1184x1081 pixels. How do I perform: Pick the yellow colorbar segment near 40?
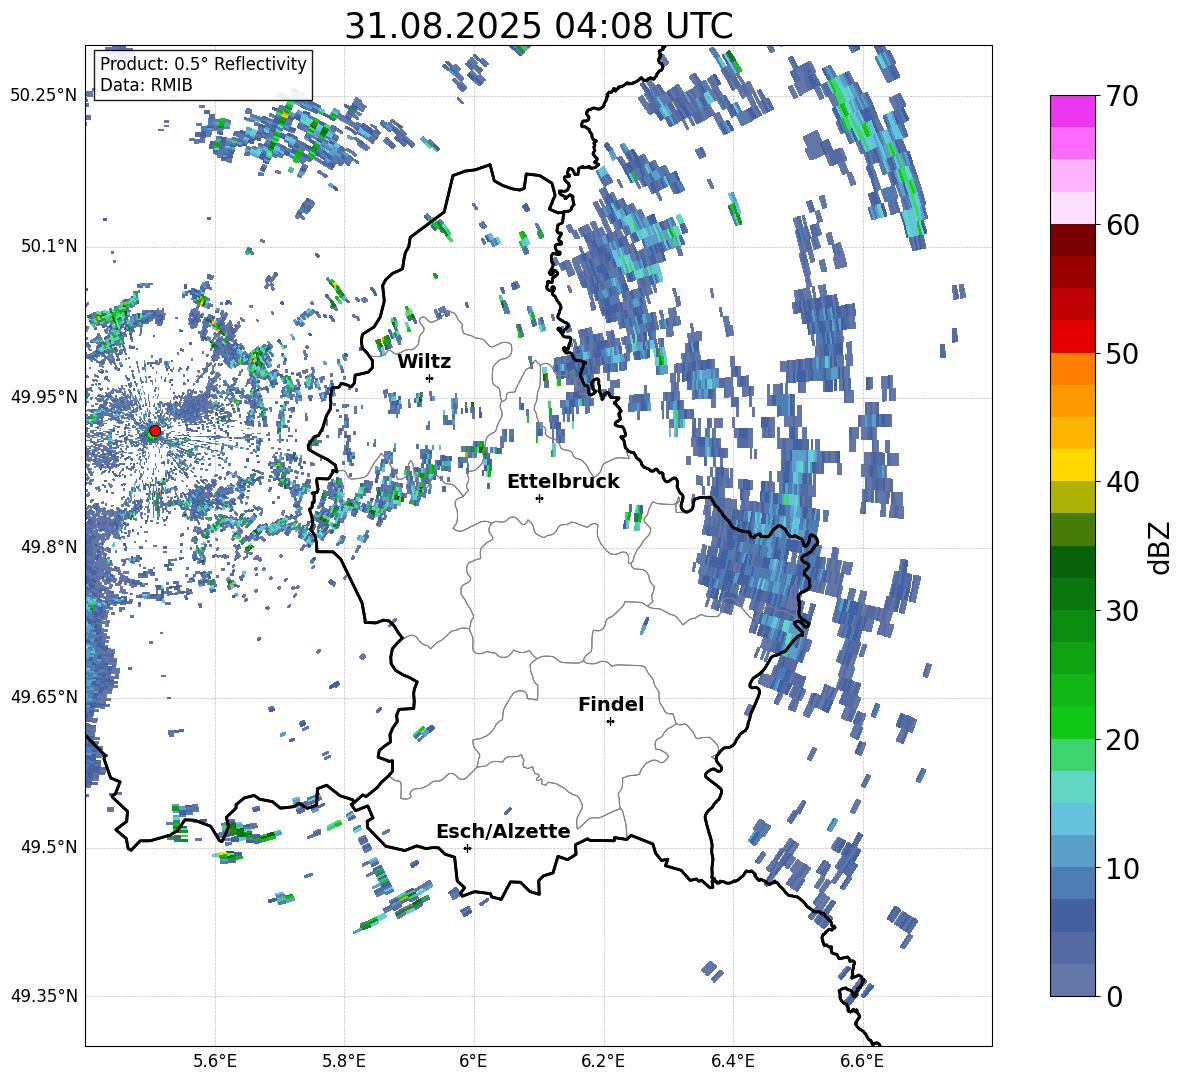pos(1073,466)
